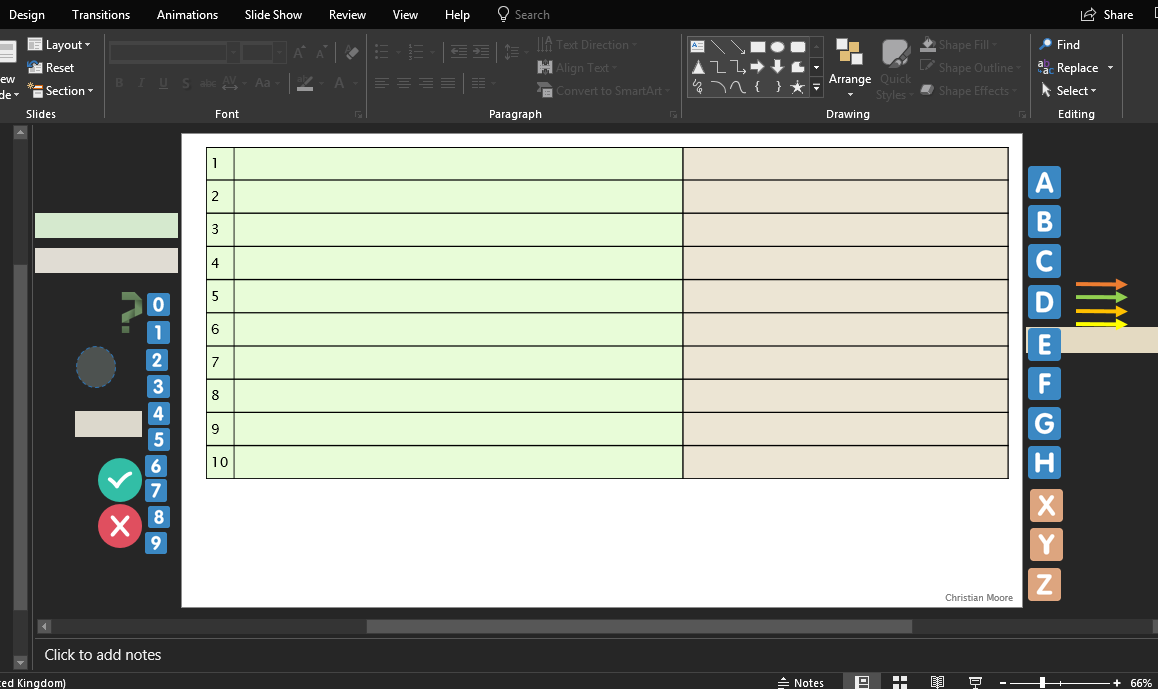Adjust the zoom slider handle
The image size is (1158, 689).
tap(1042, 683)
